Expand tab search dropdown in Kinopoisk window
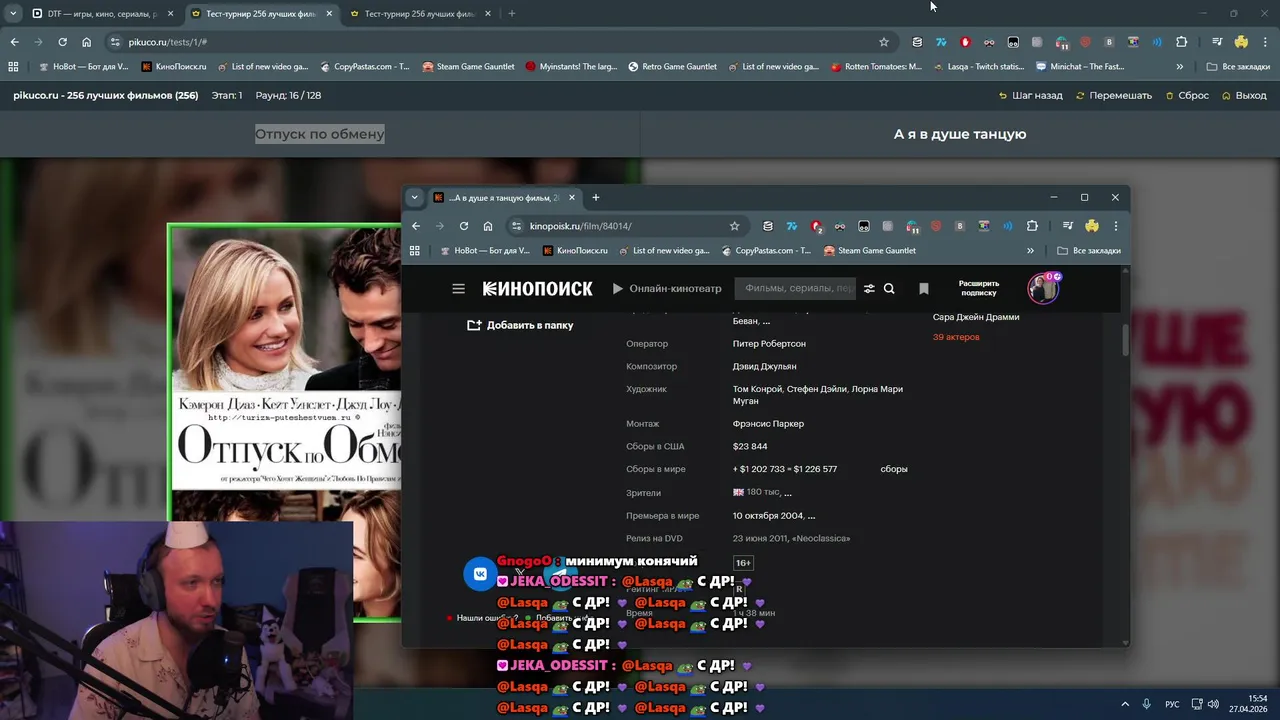The image size is (1280, 720). tap(415, 197)
